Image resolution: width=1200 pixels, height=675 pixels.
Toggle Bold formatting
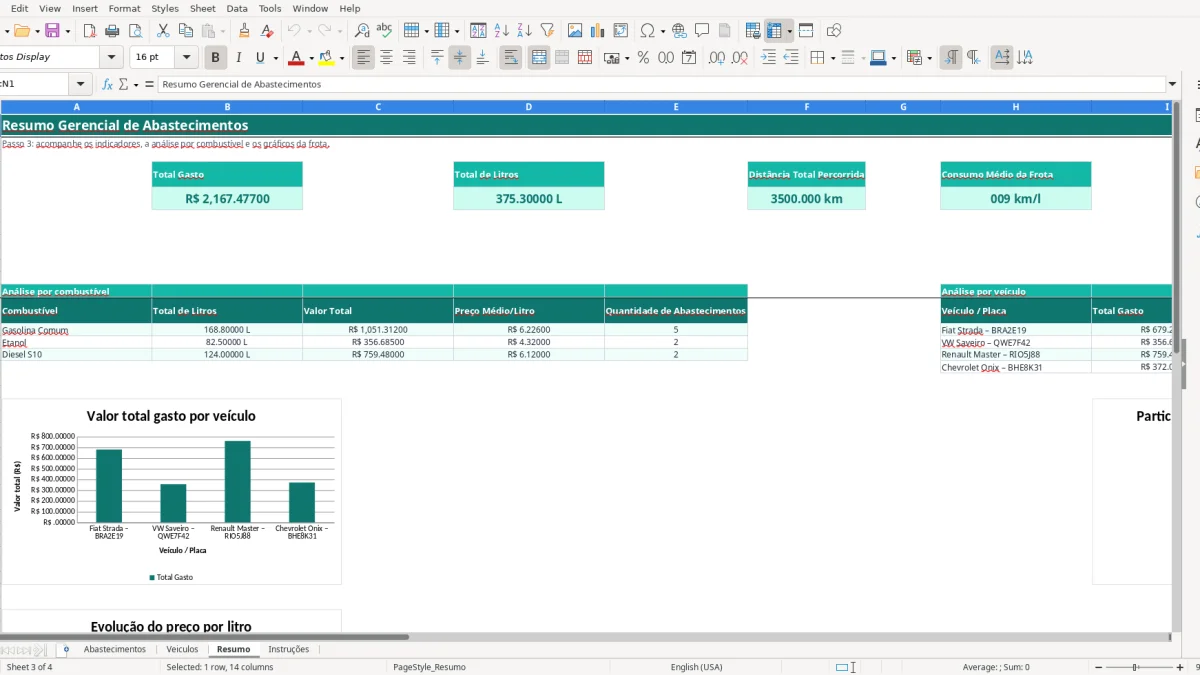(215, 58)
